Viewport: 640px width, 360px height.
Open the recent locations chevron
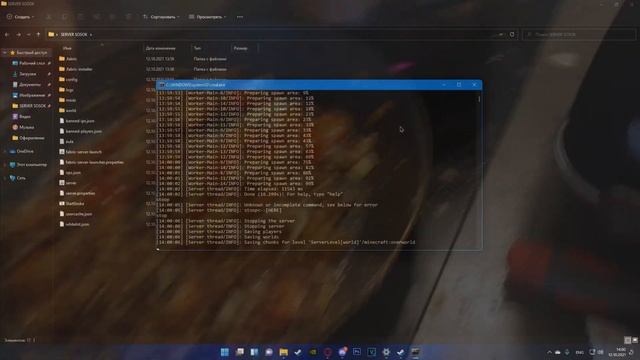[29, 35]
